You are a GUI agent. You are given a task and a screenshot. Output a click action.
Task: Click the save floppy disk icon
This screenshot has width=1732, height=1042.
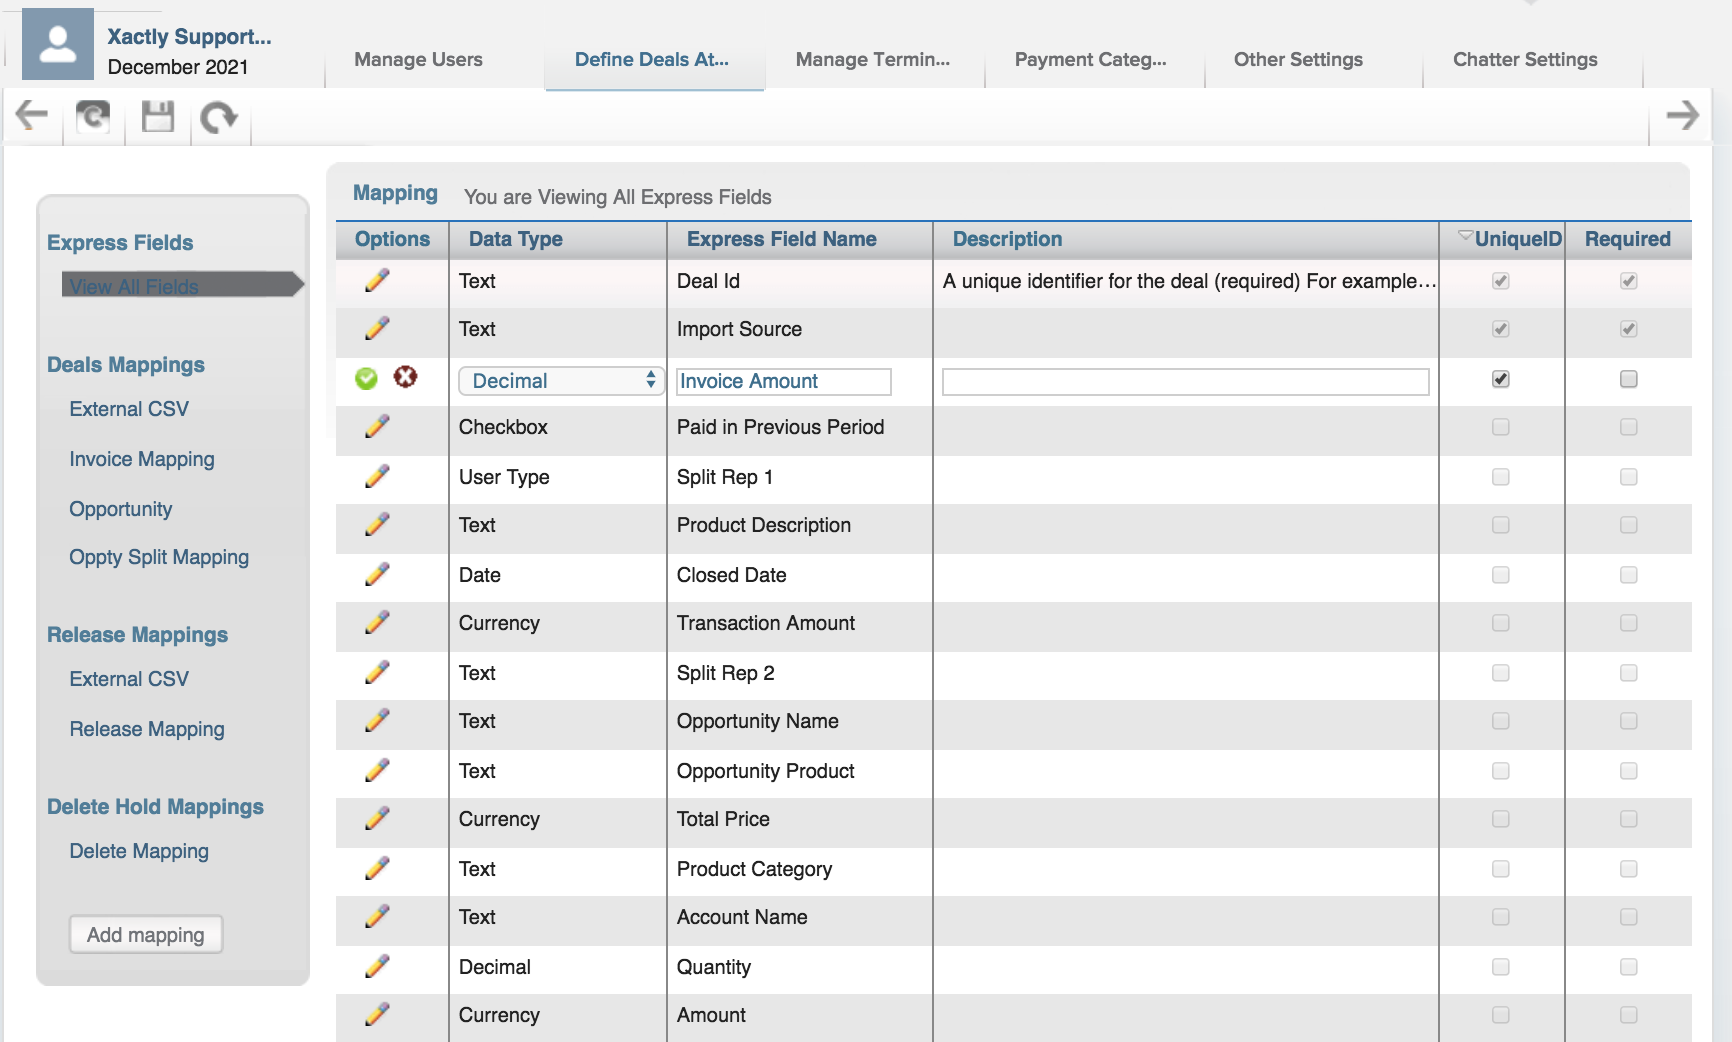[158, 117]
